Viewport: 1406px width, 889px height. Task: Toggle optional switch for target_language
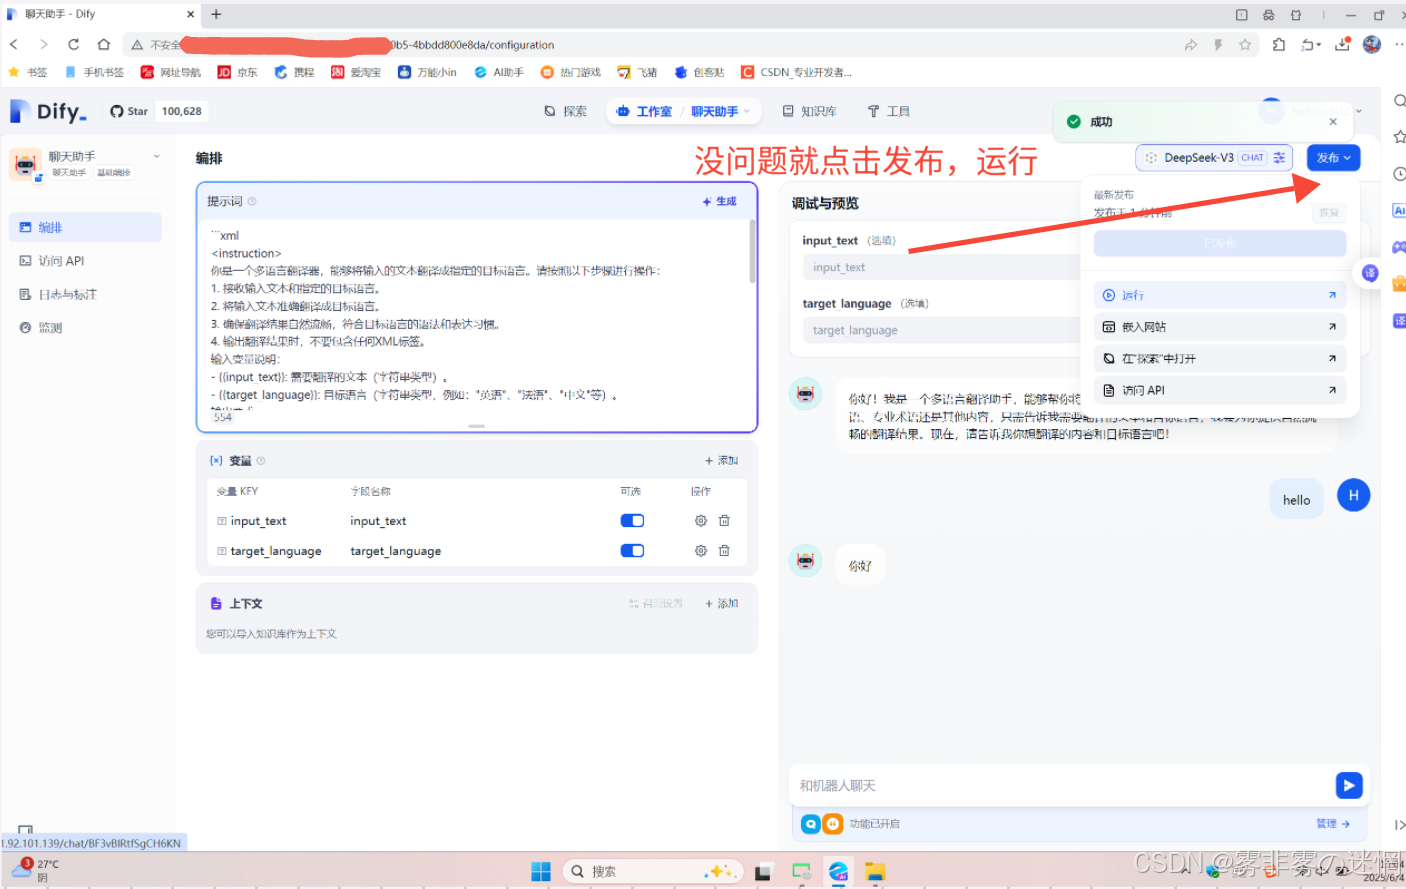[x=632, y=551]
